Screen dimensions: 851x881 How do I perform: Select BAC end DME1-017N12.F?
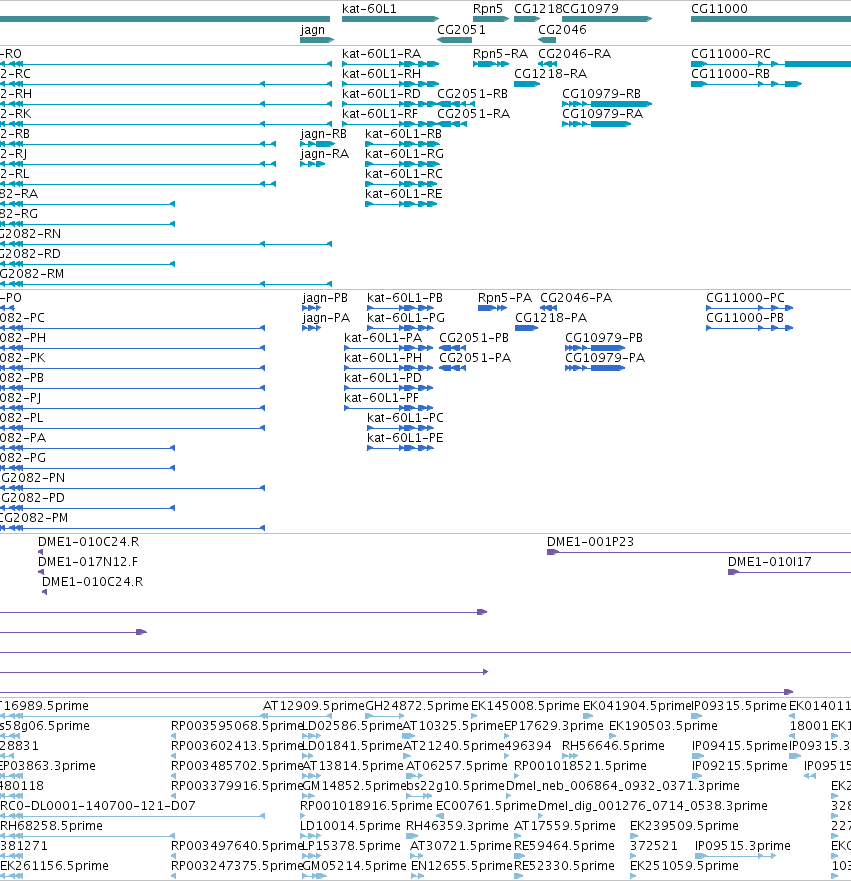(88, 561)
